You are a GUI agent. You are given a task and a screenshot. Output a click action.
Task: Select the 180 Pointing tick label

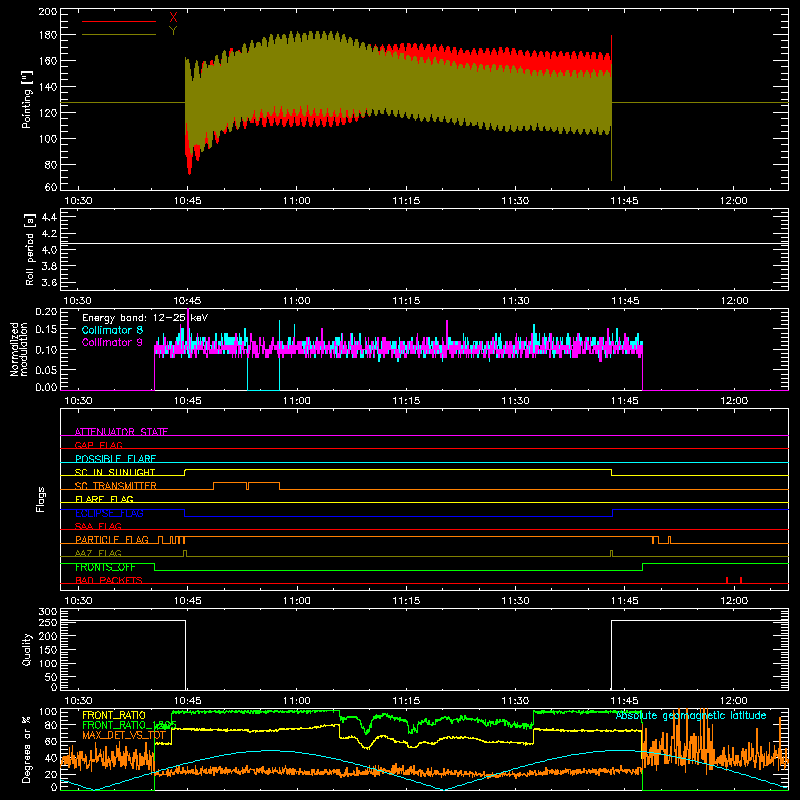[x=48, y=35]
